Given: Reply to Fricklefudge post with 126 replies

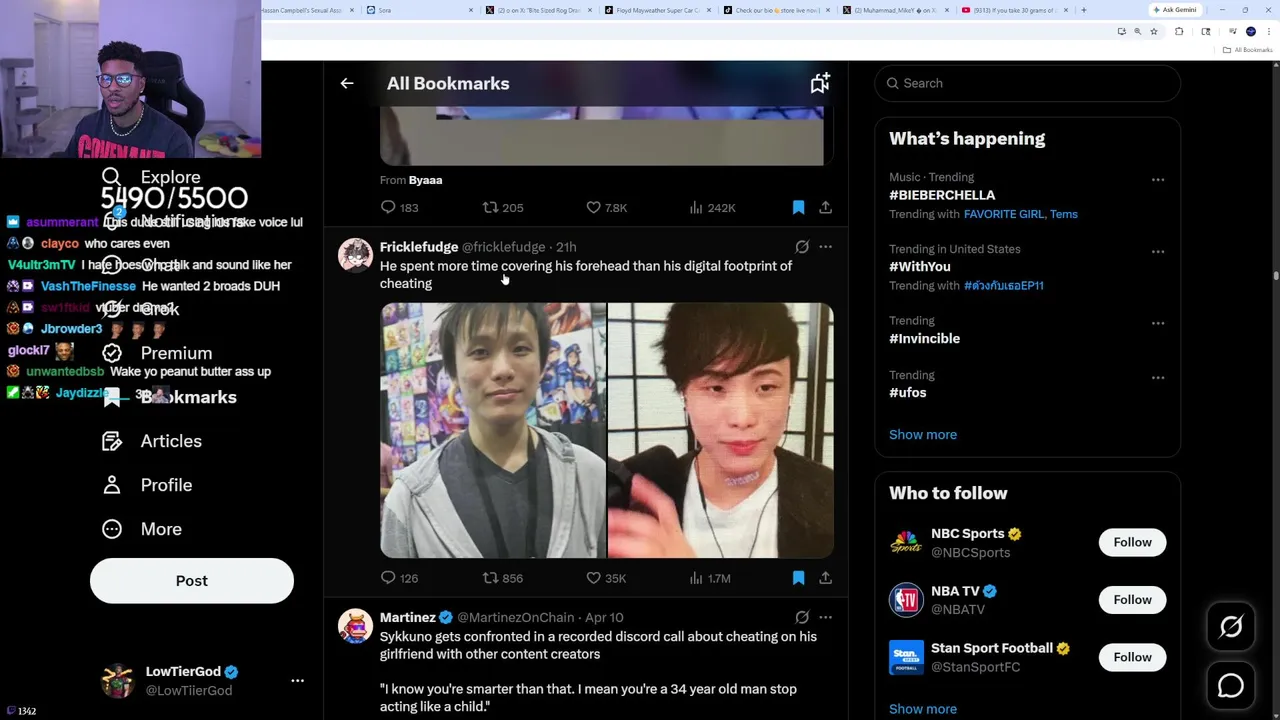Looking at the screenshot, I should (x=399, y=578).
